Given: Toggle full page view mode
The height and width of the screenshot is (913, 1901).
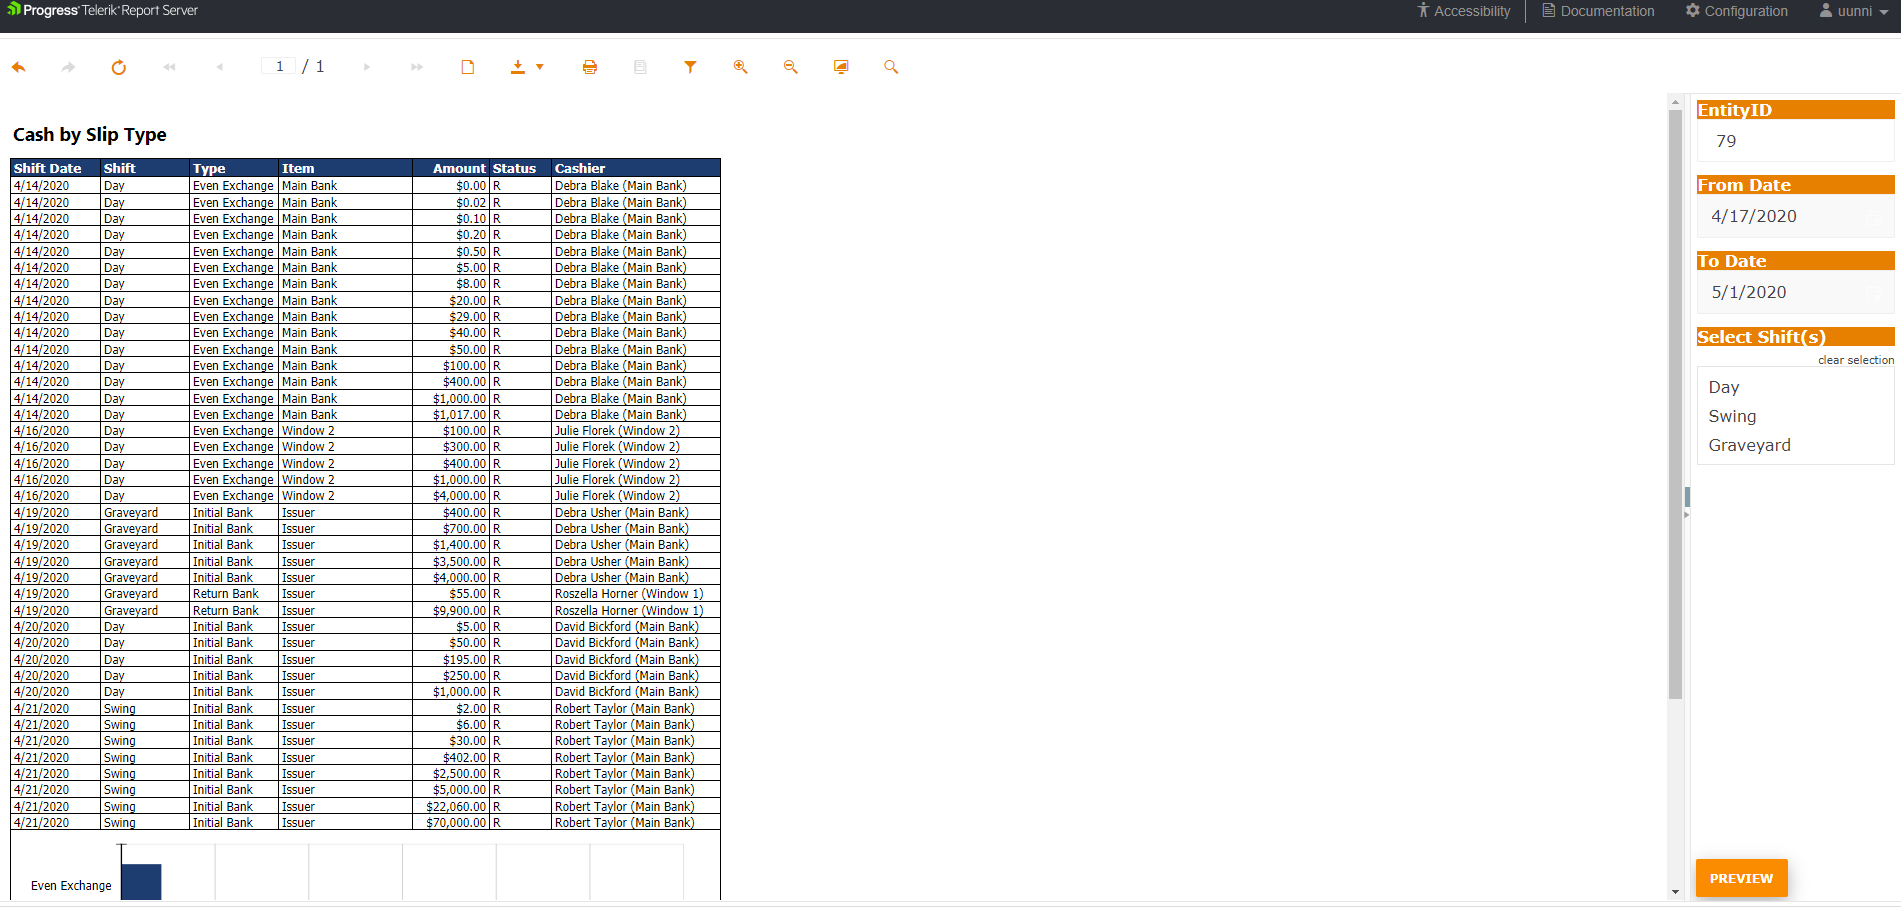Looking at the screenshot, I should tap(841, 67).
